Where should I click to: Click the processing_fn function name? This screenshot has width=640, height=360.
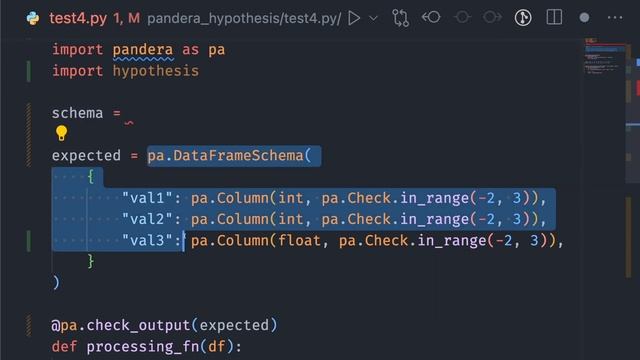142,347
